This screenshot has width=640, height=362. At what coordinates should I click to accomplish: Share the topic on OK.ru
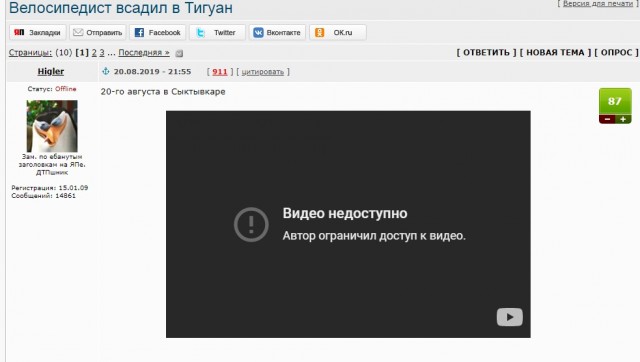338,32
